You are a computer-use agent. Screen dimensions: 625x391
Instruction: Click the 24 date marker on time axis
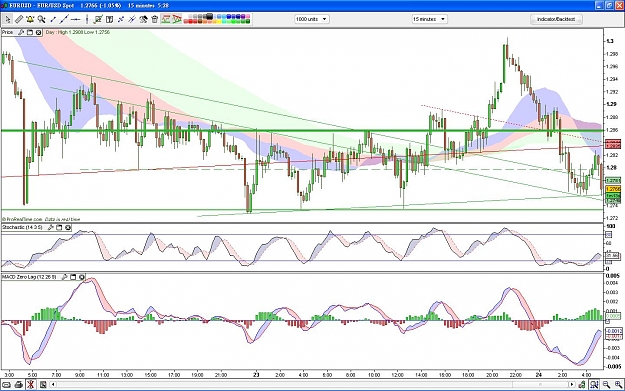[x=539, y=375]
